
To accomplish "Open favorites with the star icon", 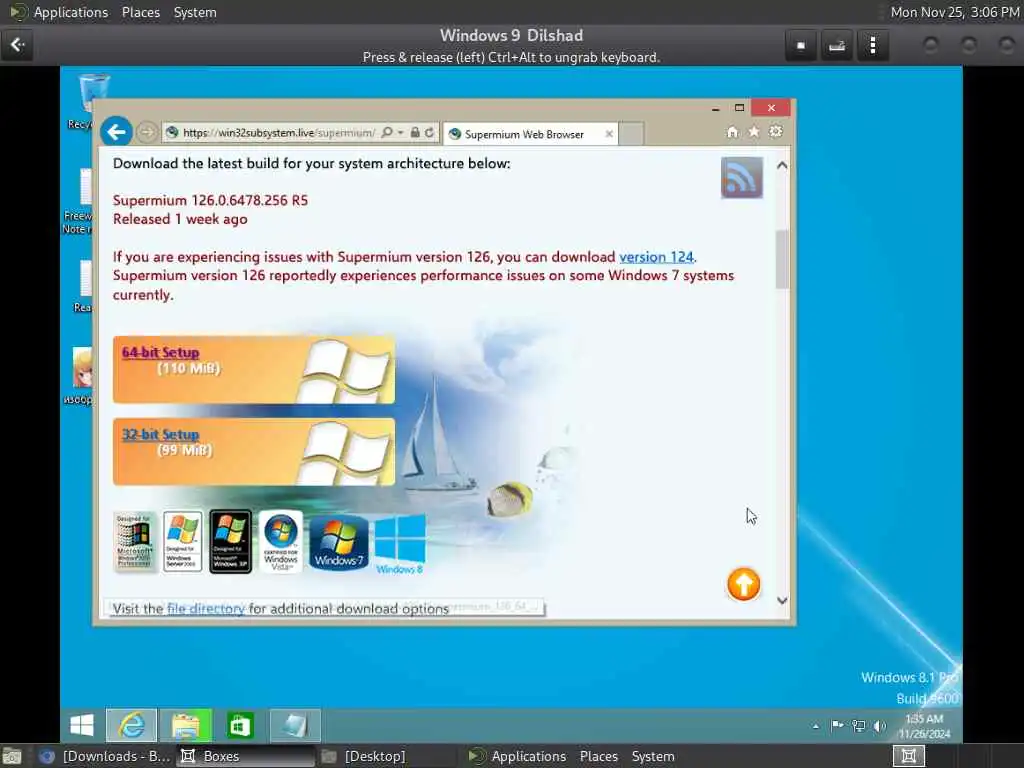I will 754,132.
